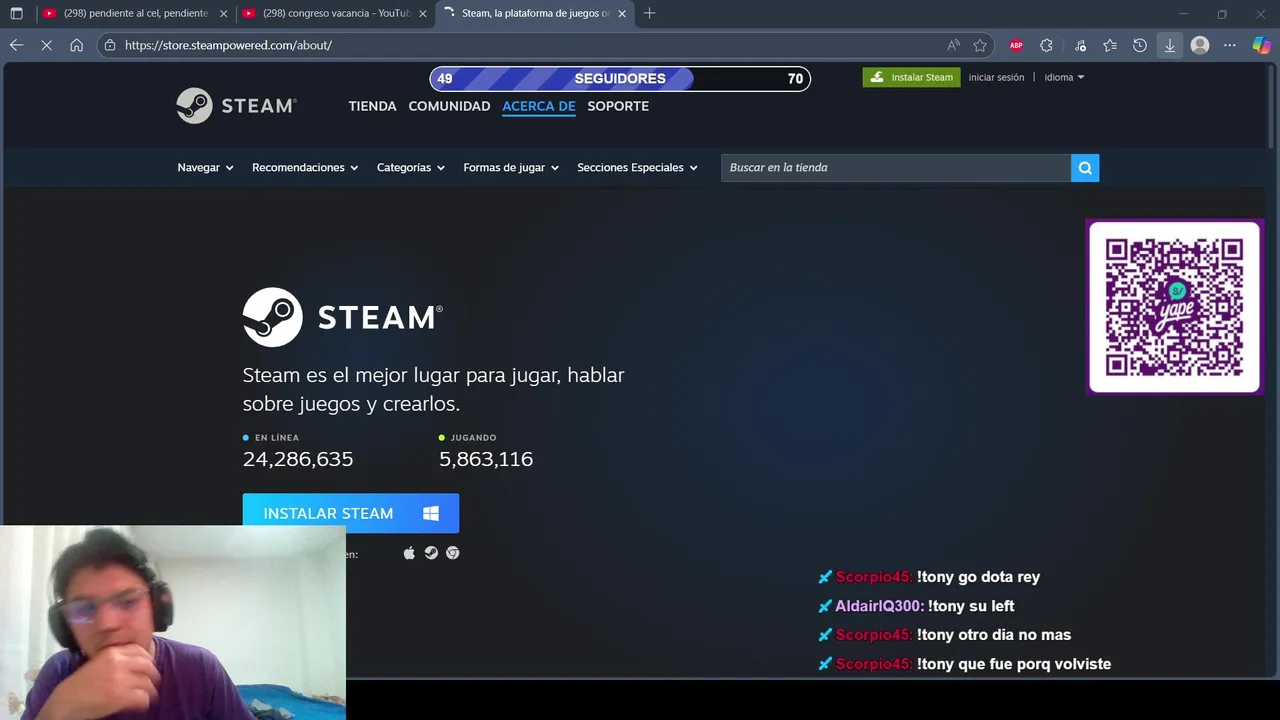Add page to favorites with star icon
This screenshot has height=720, width=1280.
(980, 45)
